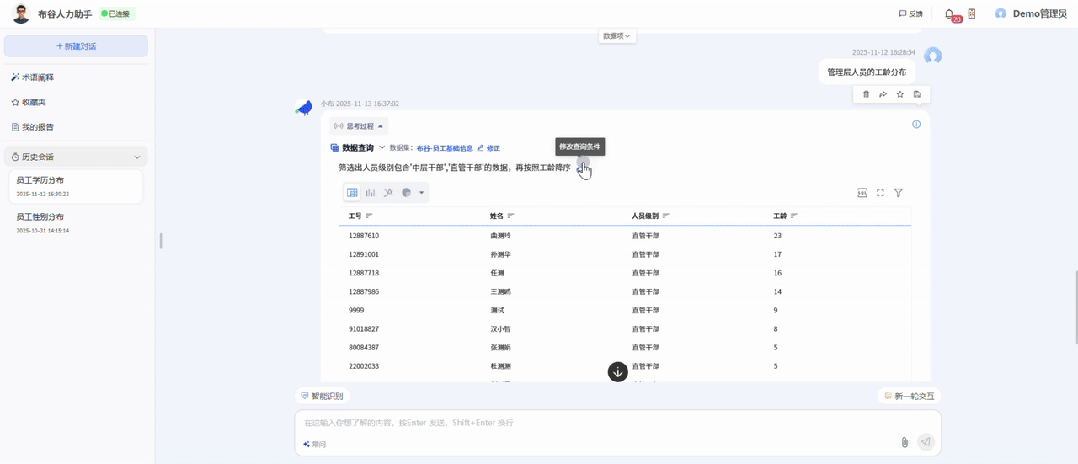Click the 新一轮交互 button
The width and height of the screenshot is (1078, 464).
[909, 396]
